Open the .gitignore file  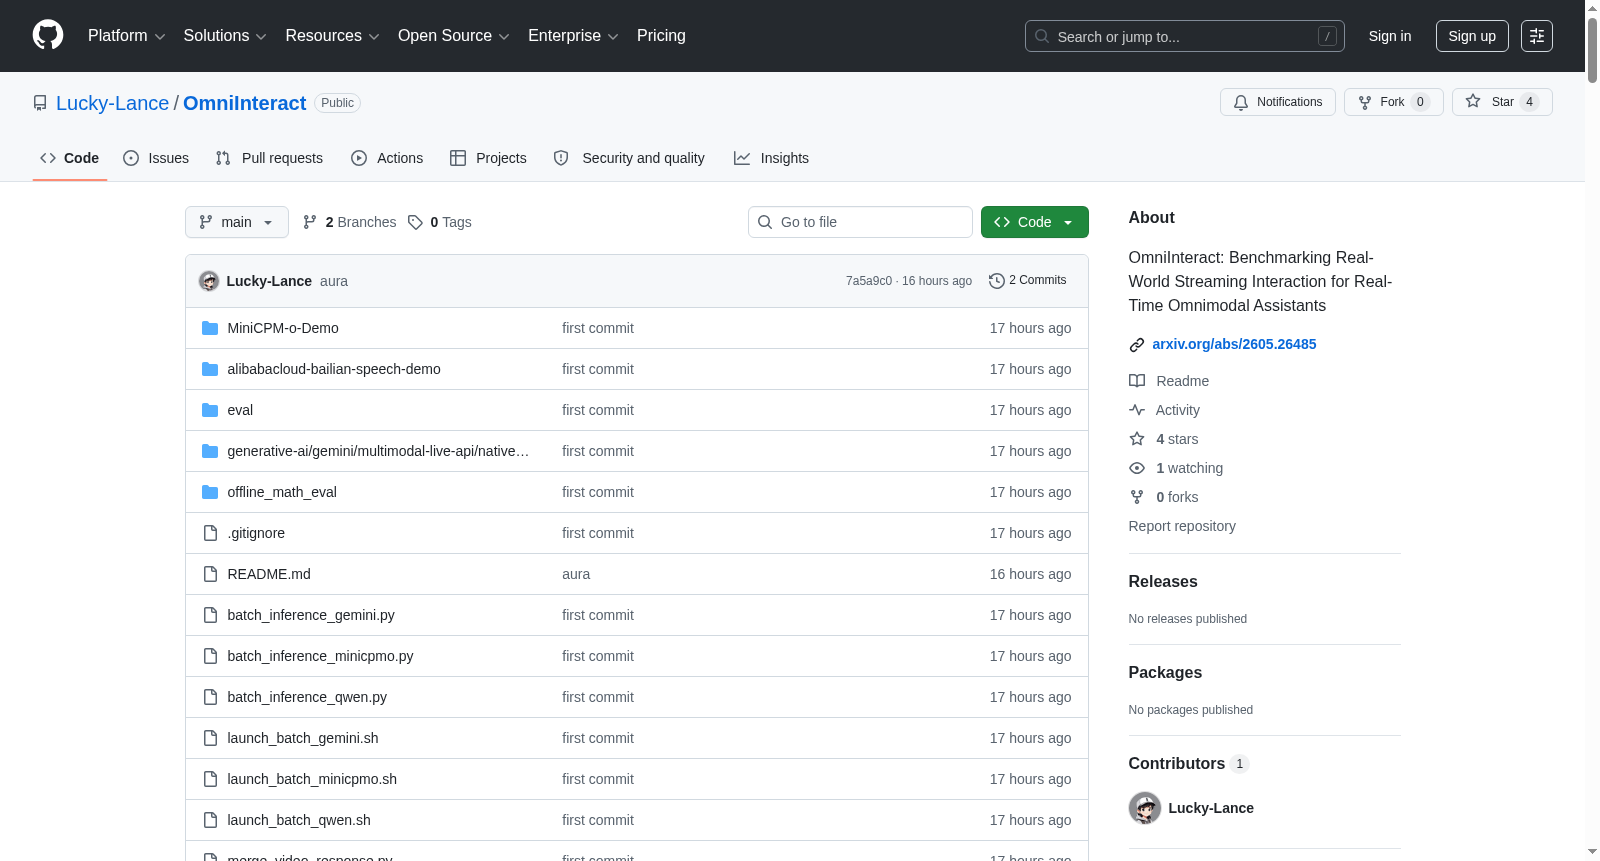(x=256, y=533)
